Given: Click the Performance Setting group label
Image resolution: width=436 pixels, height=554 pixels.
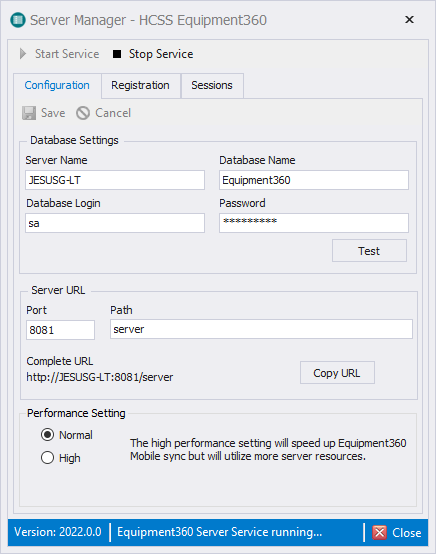Looking at the screenshot, I should (x=76, y=413).
